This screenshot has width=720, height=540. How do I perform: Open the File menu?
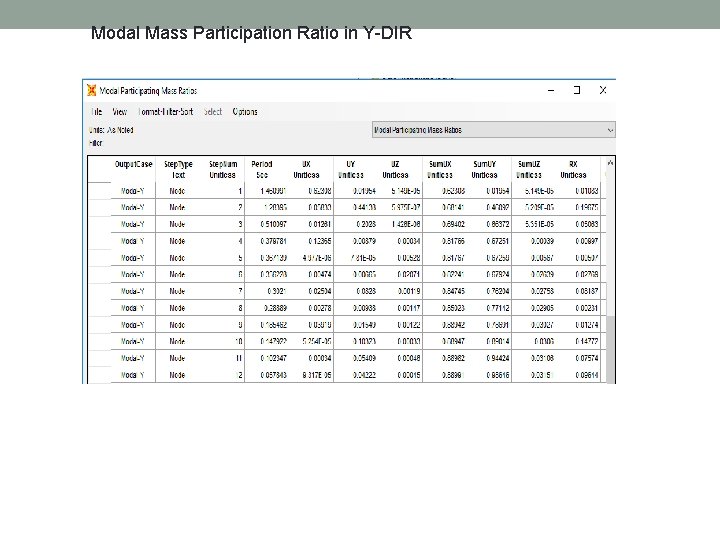[x=96, y=112]
